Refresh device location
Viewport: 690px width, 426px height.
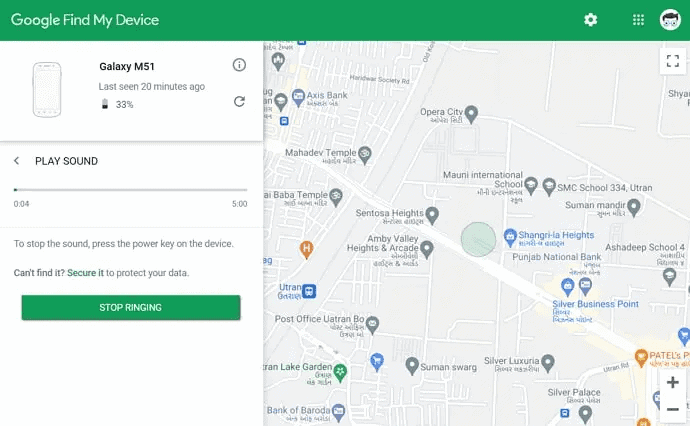pyautogui.click(x=239, y=102)
